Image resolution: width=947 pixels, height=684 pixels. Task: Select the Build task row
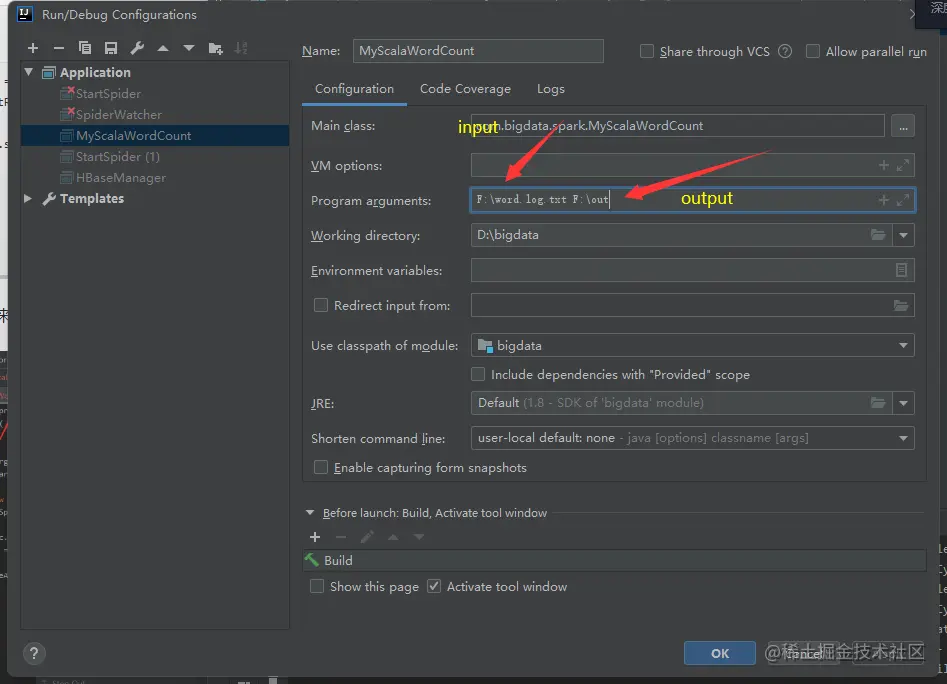614,560
